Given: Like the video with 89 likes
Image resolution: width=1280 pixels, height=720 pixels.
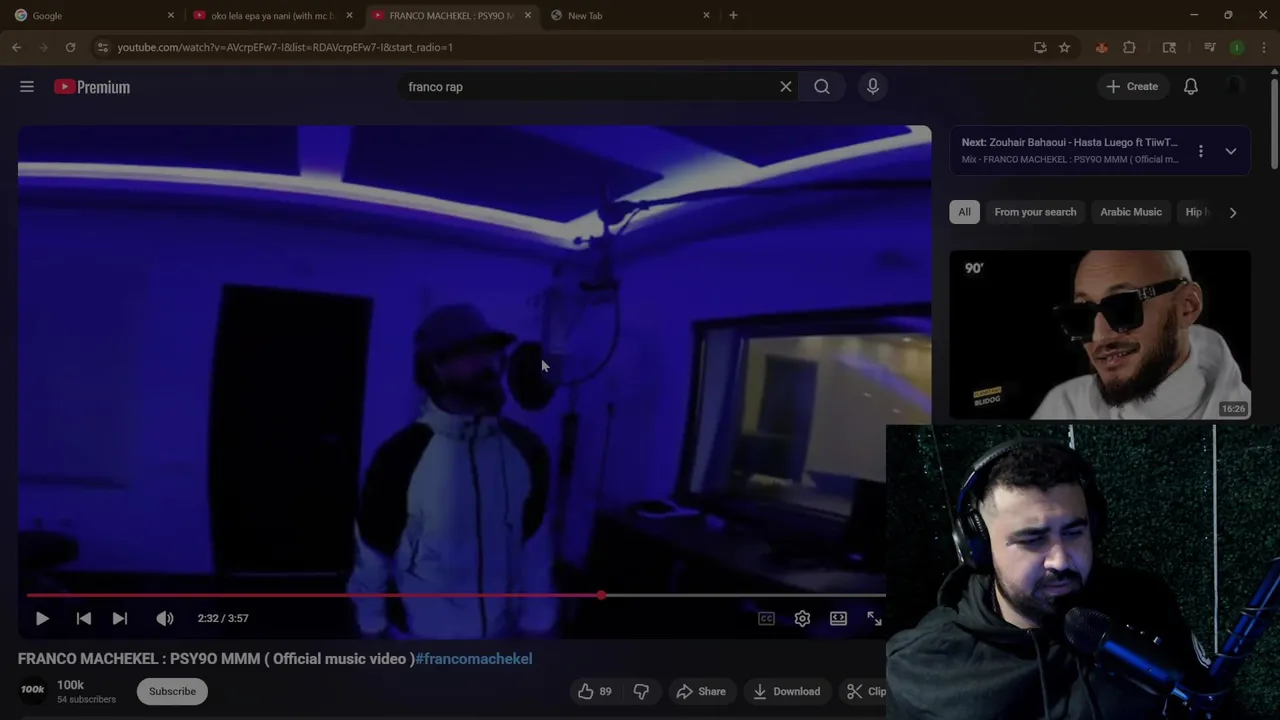Looking at the screenshot, I should click(x=594, y=691).
